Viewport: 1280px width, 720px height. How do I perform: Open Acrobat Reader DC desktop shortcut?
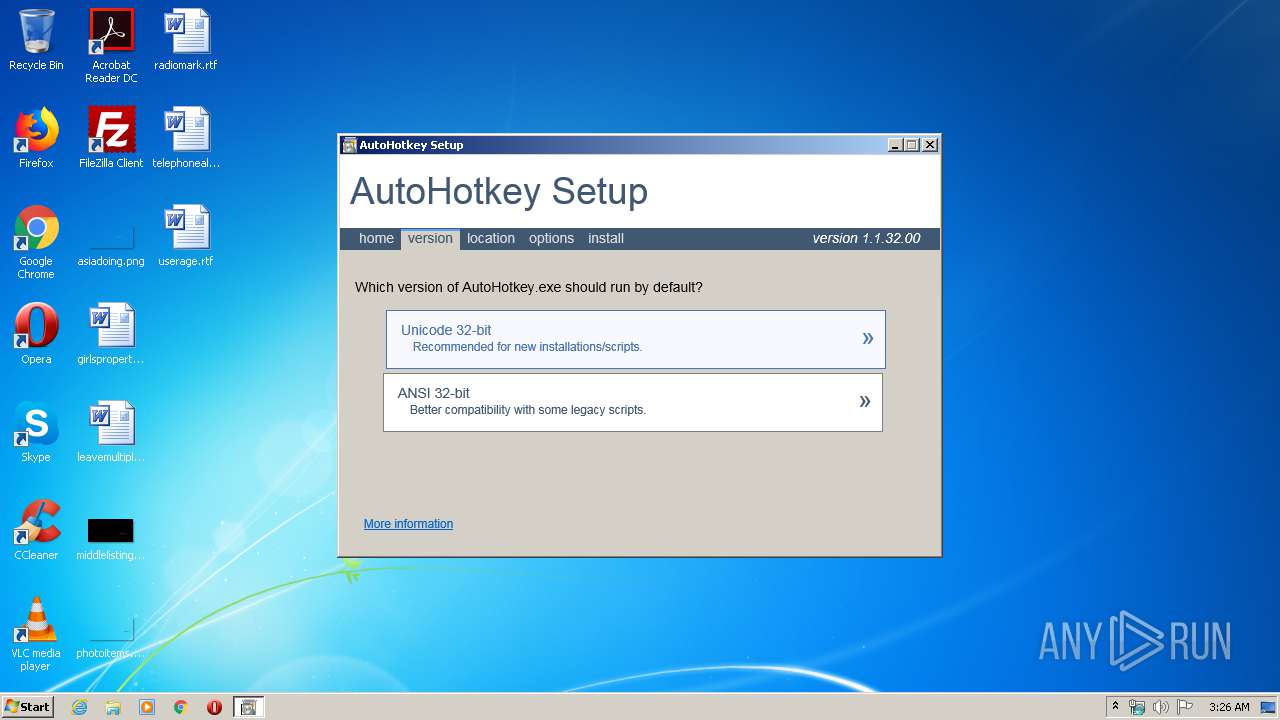click(111, 46)
